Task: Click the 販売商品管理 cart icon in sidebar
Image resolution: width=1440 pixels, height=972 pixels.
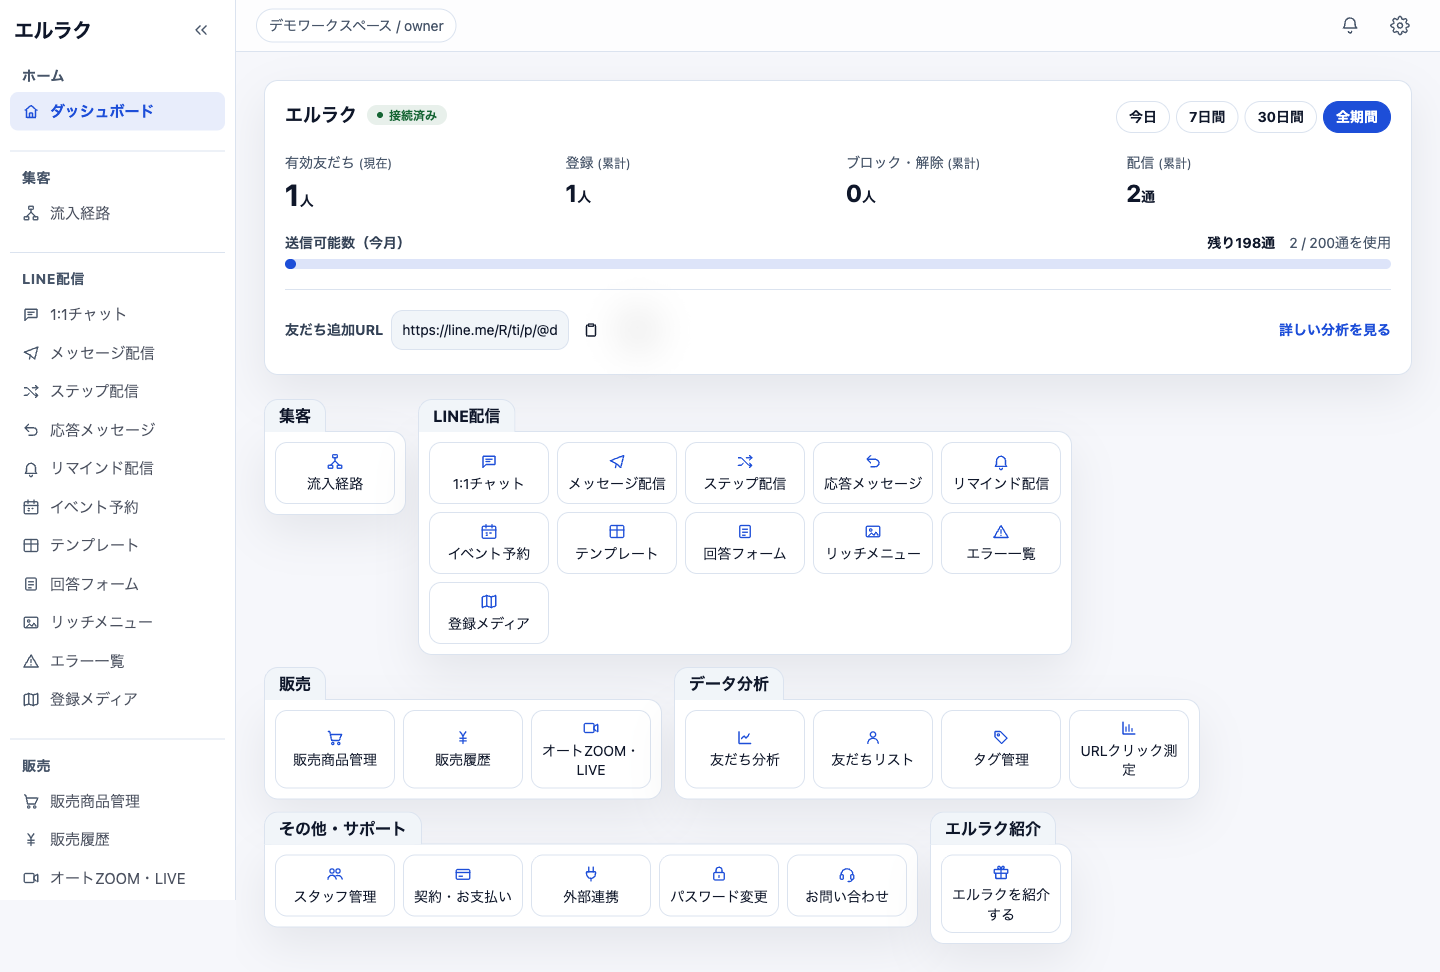Action: pos(31,801)
